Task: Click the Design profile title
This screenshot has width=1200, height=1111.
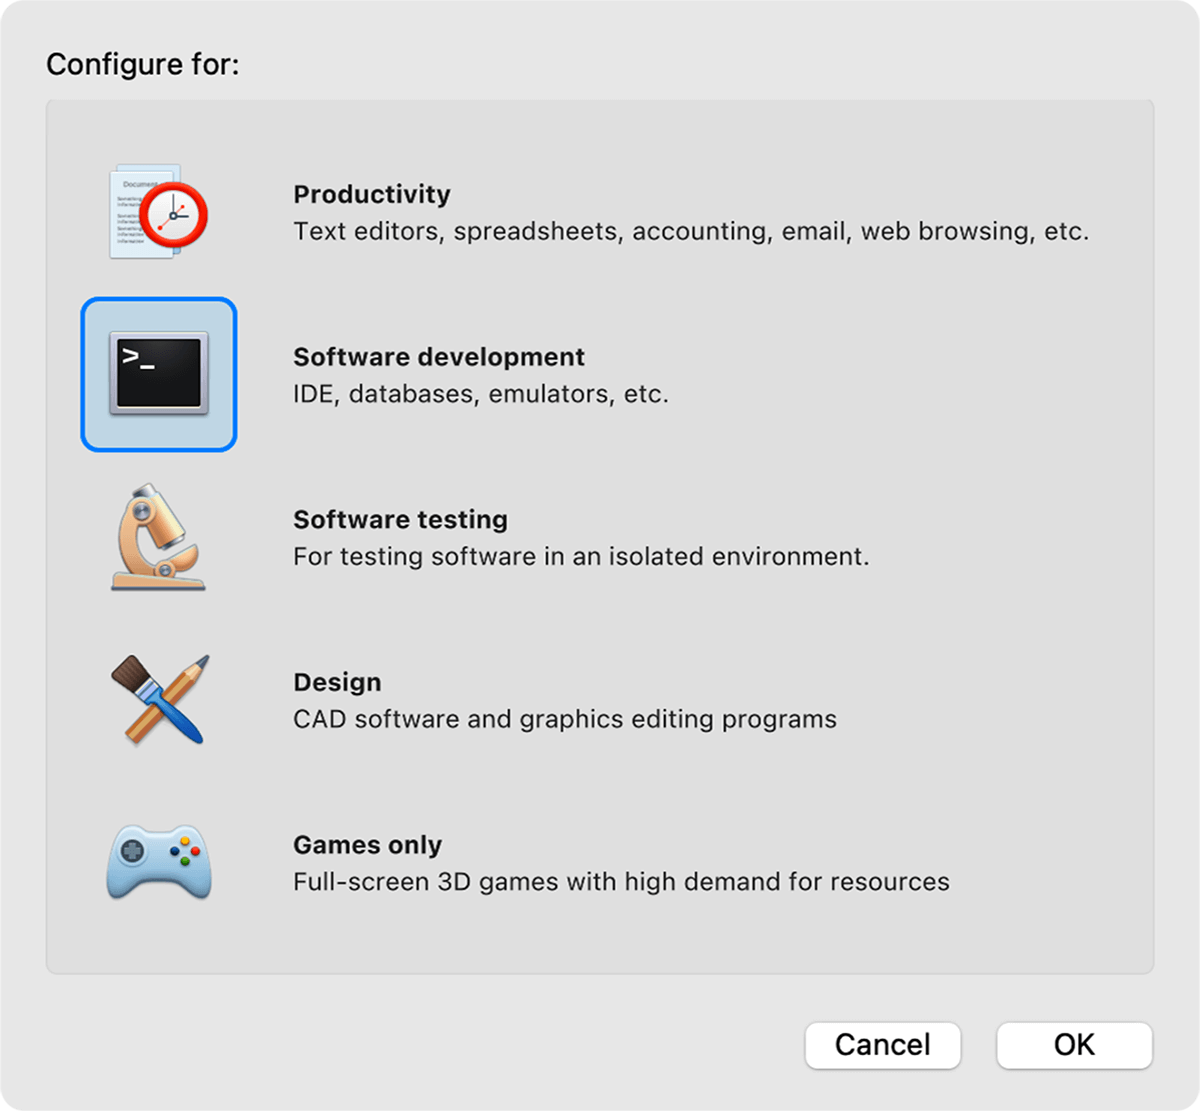Action: (337, 682)
